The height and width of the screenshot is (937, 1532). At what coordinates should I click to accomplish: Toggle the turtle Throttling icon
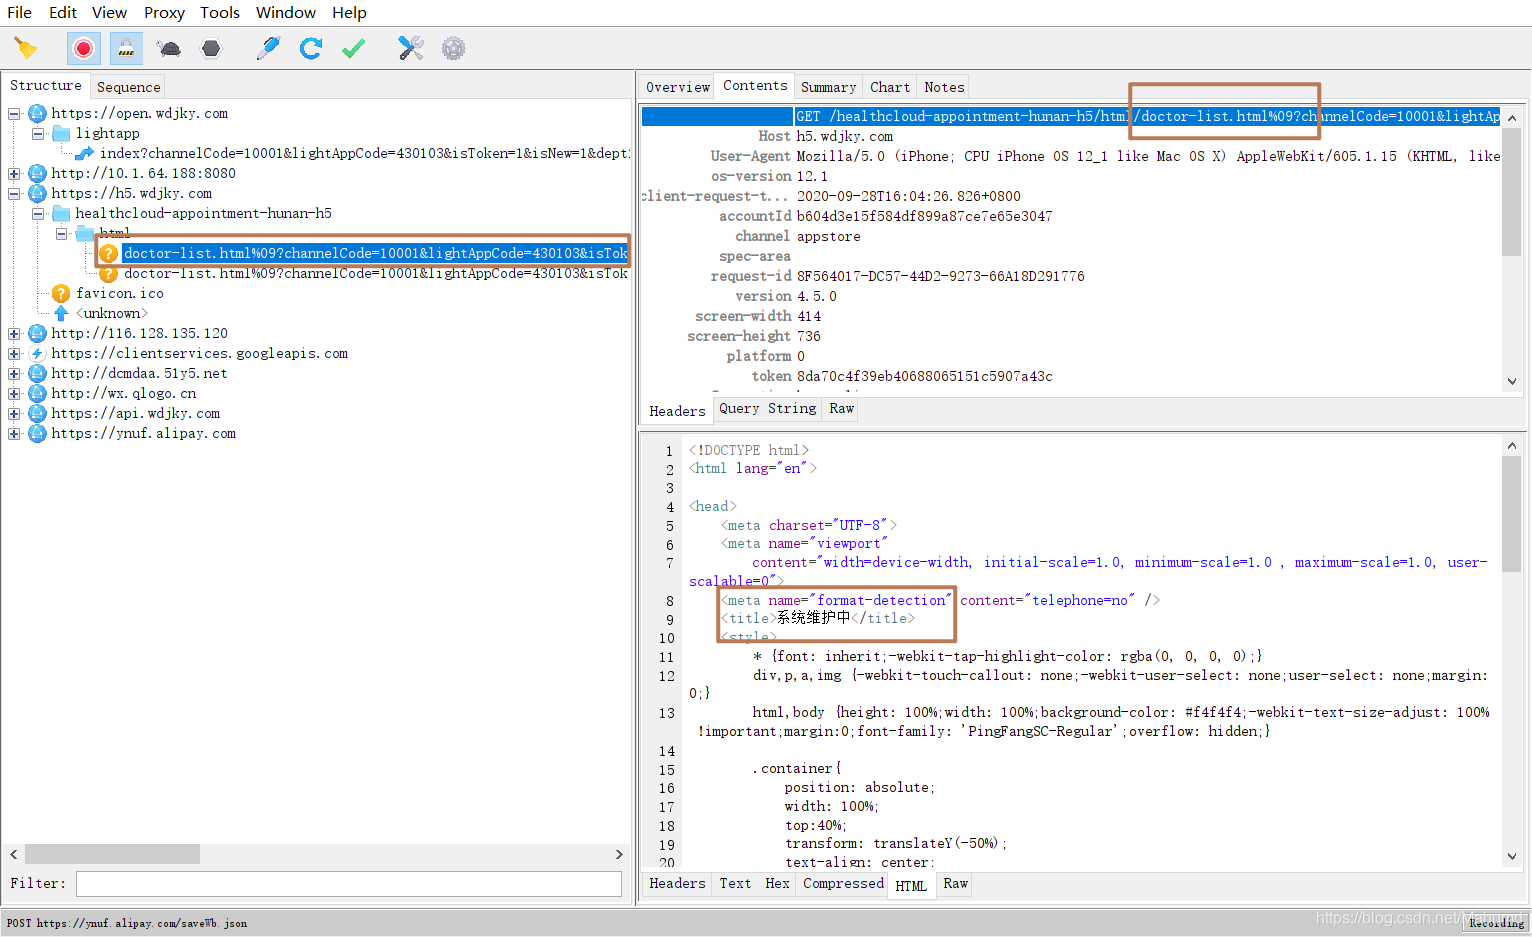[169, 48]
